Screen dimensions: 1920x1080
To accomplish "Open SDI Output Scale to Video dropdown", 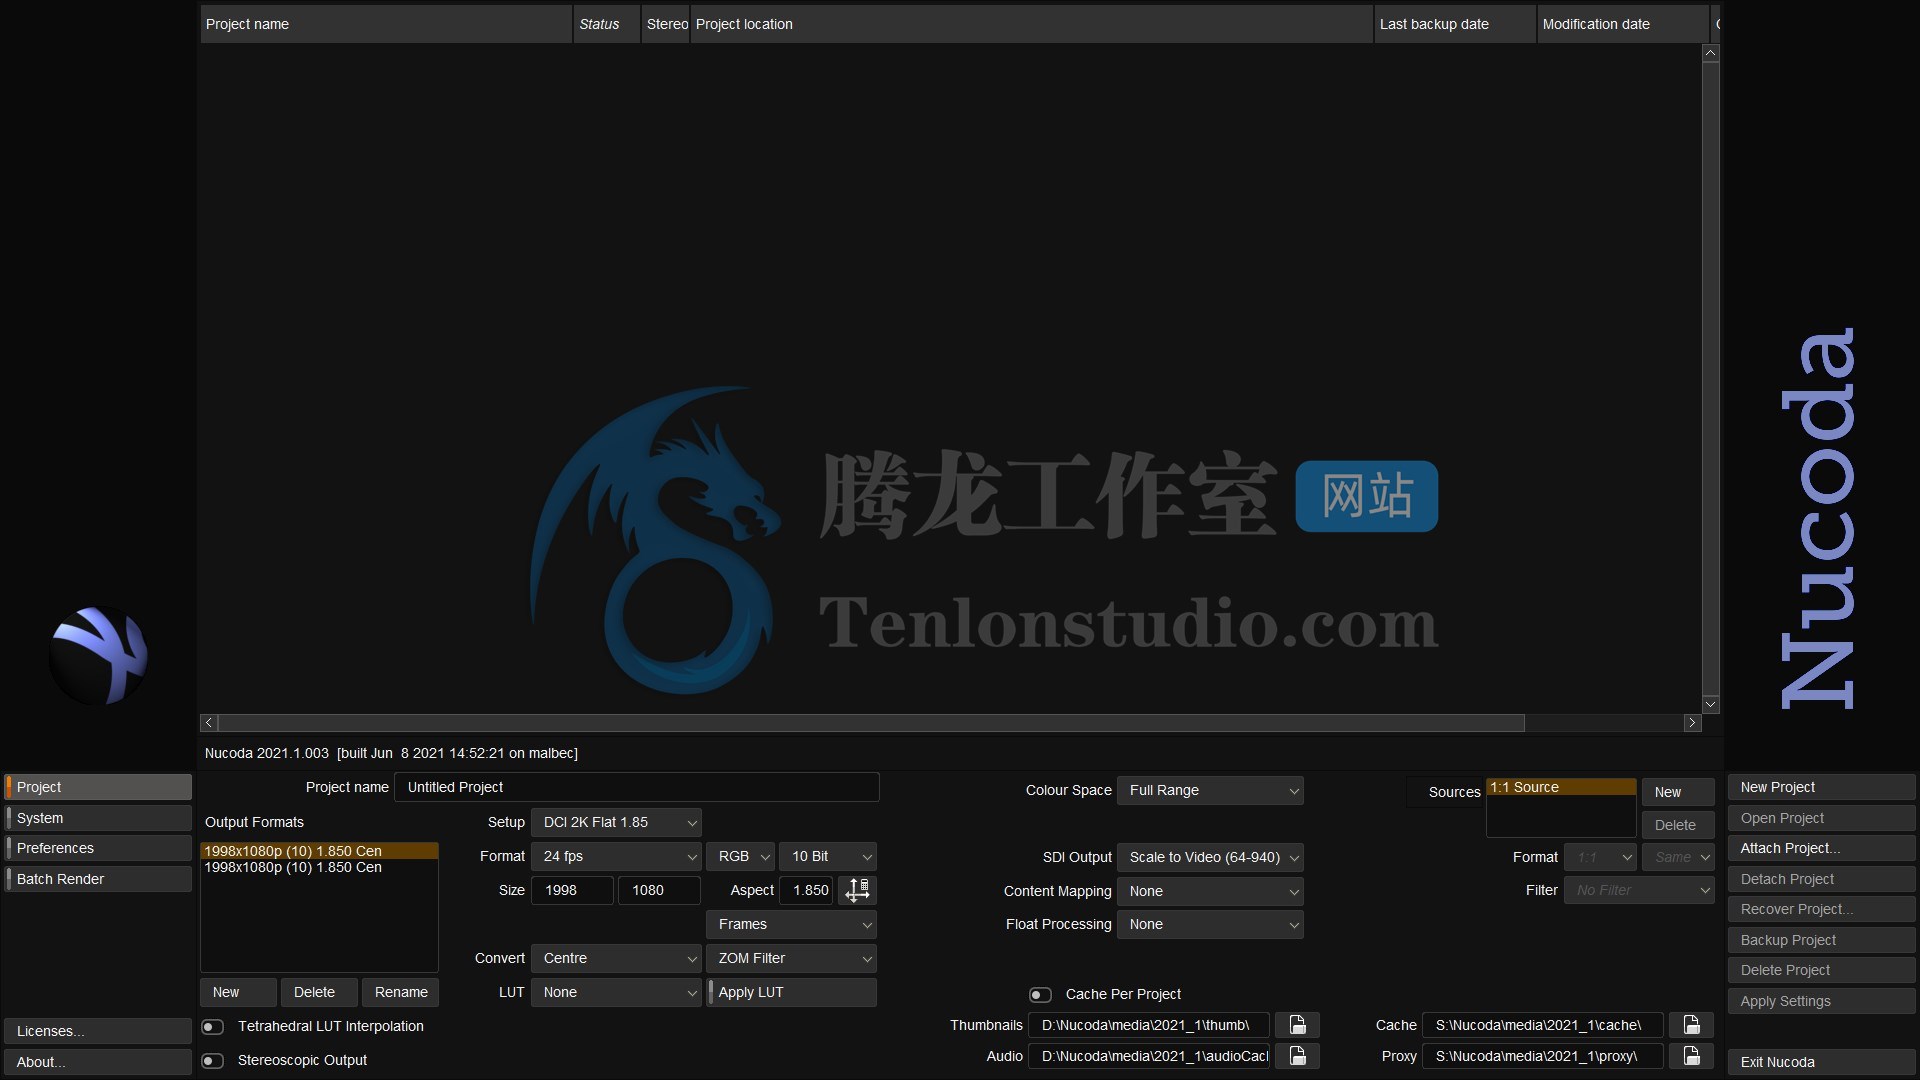I will click(x=1210, y=857).
